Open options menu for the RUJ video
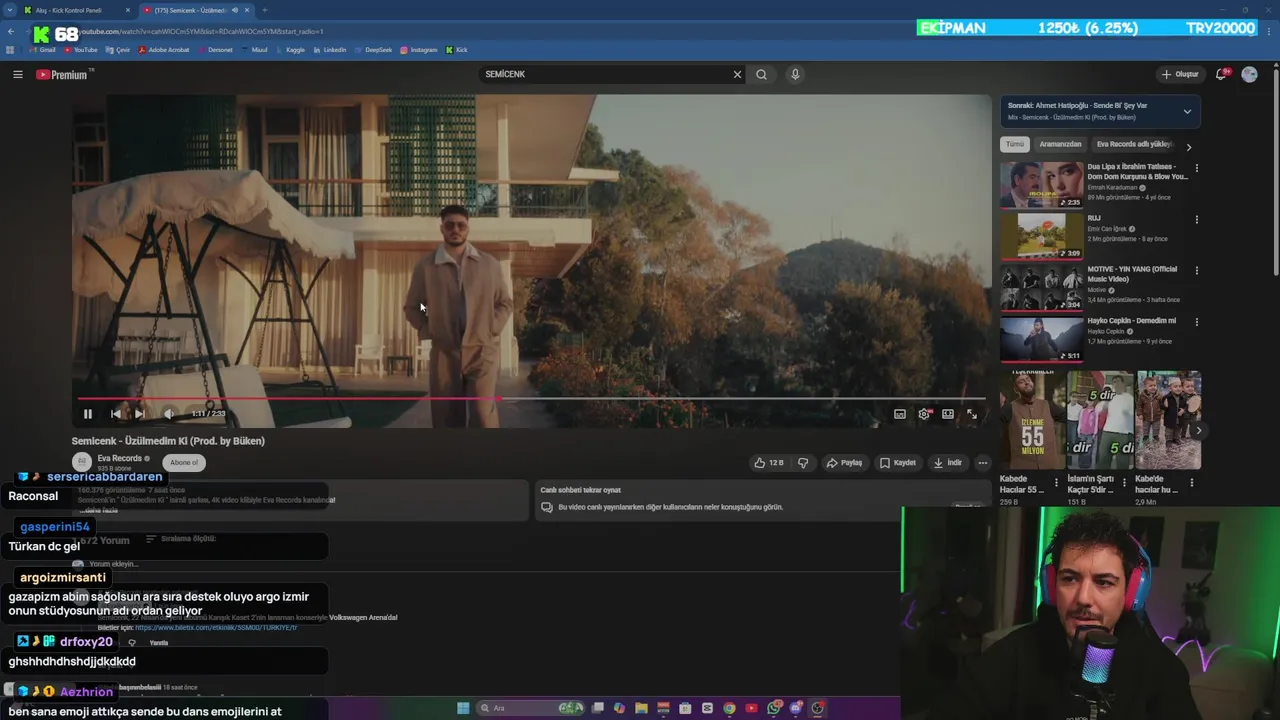The width and height of the screenshot is (1280, 720). click(1196, 220)
